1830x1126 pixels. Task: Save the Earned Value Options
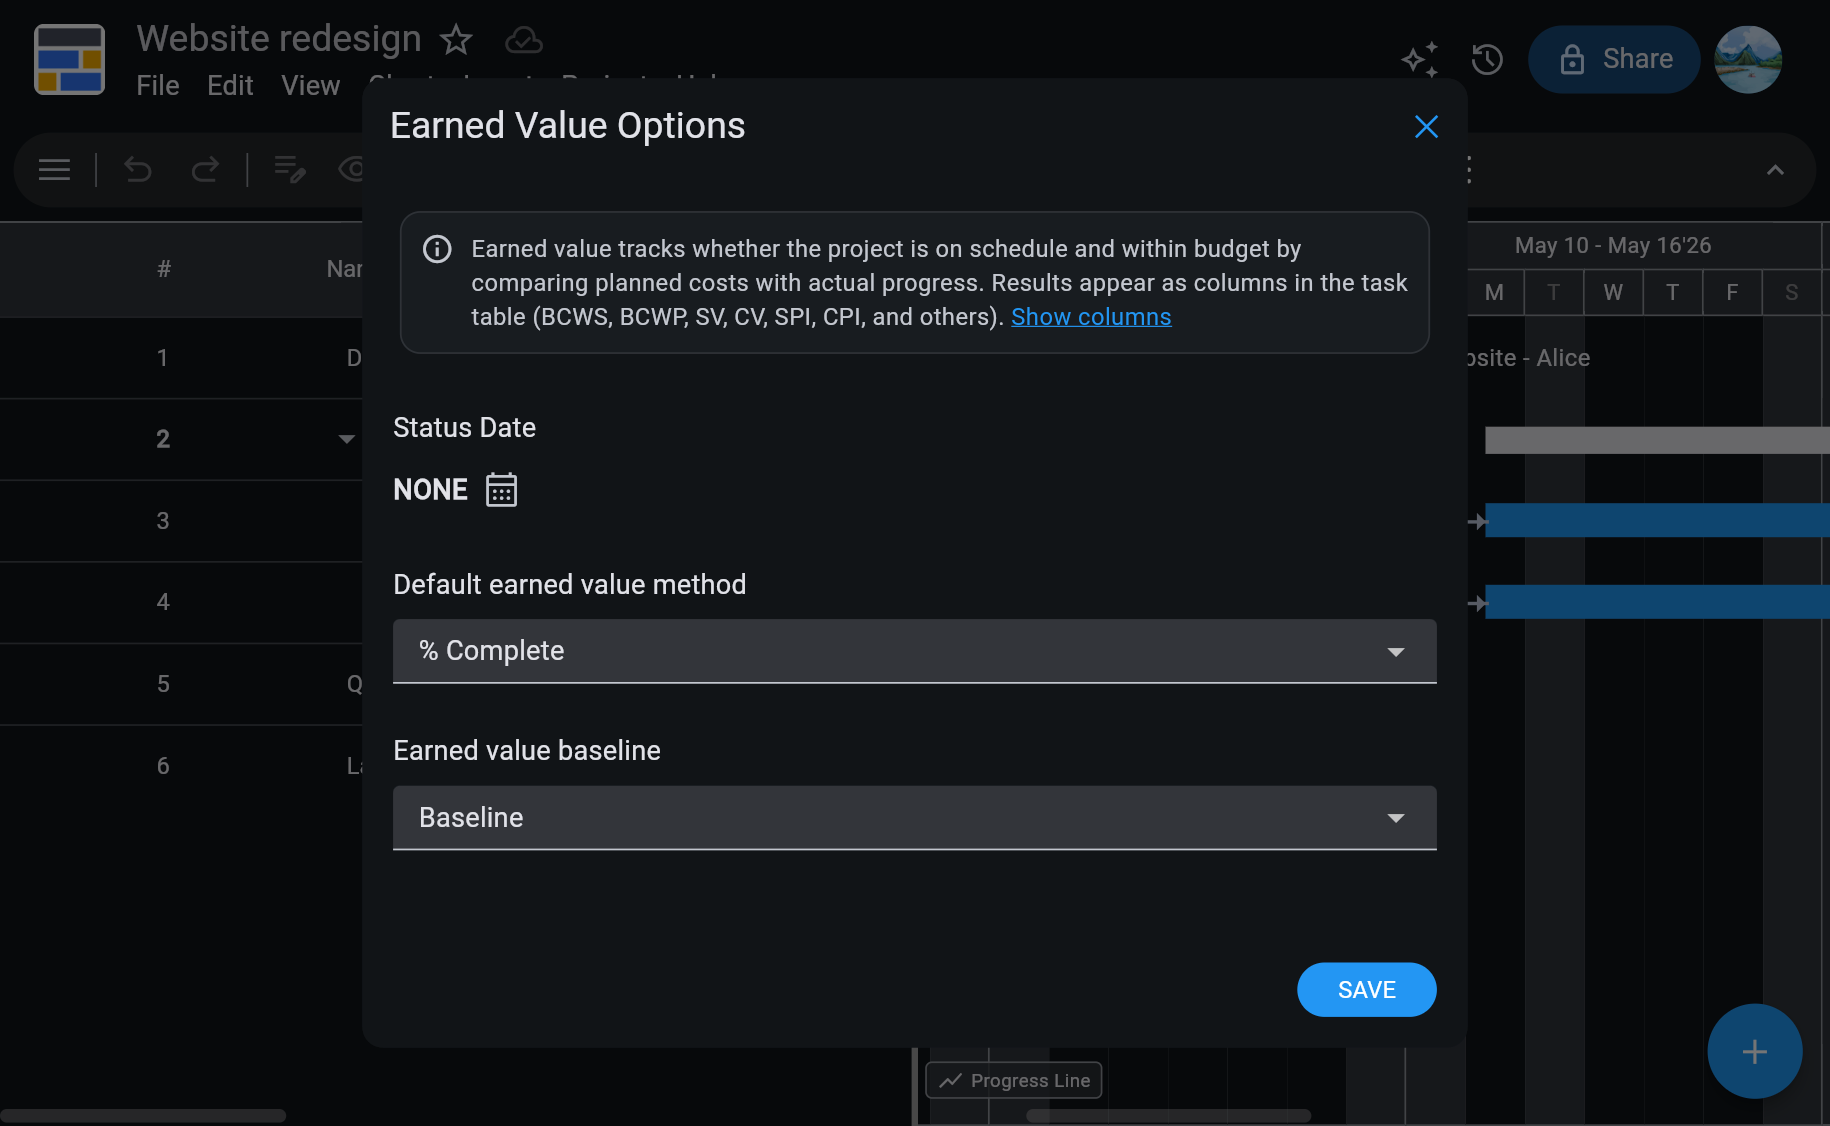[1366, 989]
